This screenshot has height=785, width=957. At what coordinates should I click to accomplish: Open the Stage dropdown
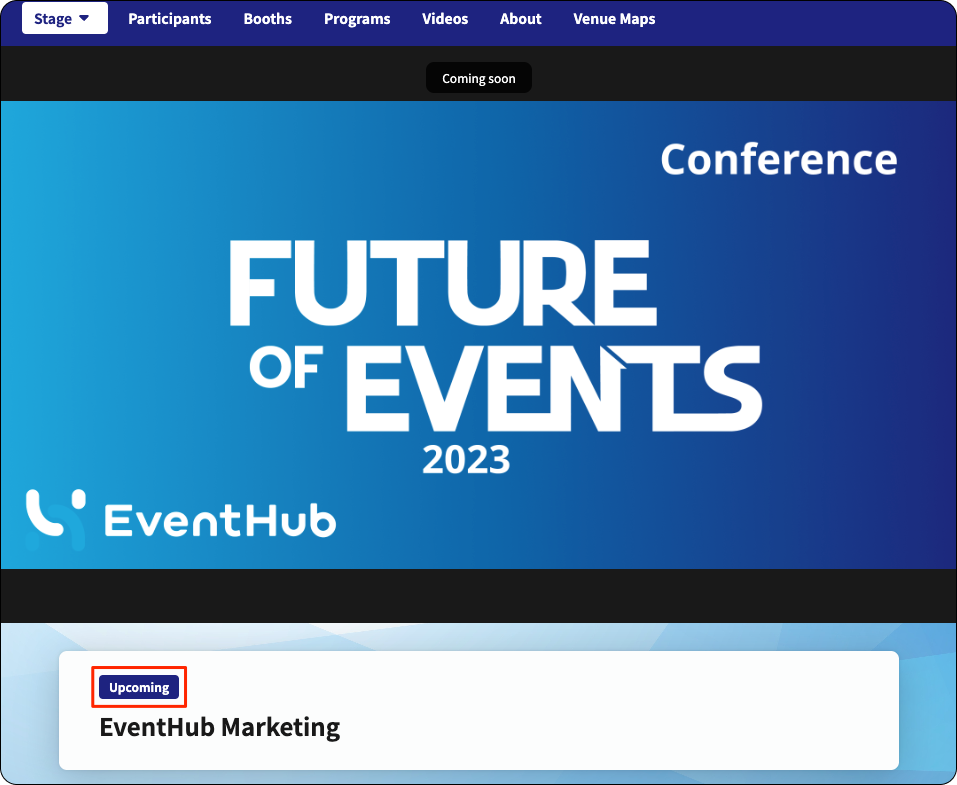(x=65, y=18)
